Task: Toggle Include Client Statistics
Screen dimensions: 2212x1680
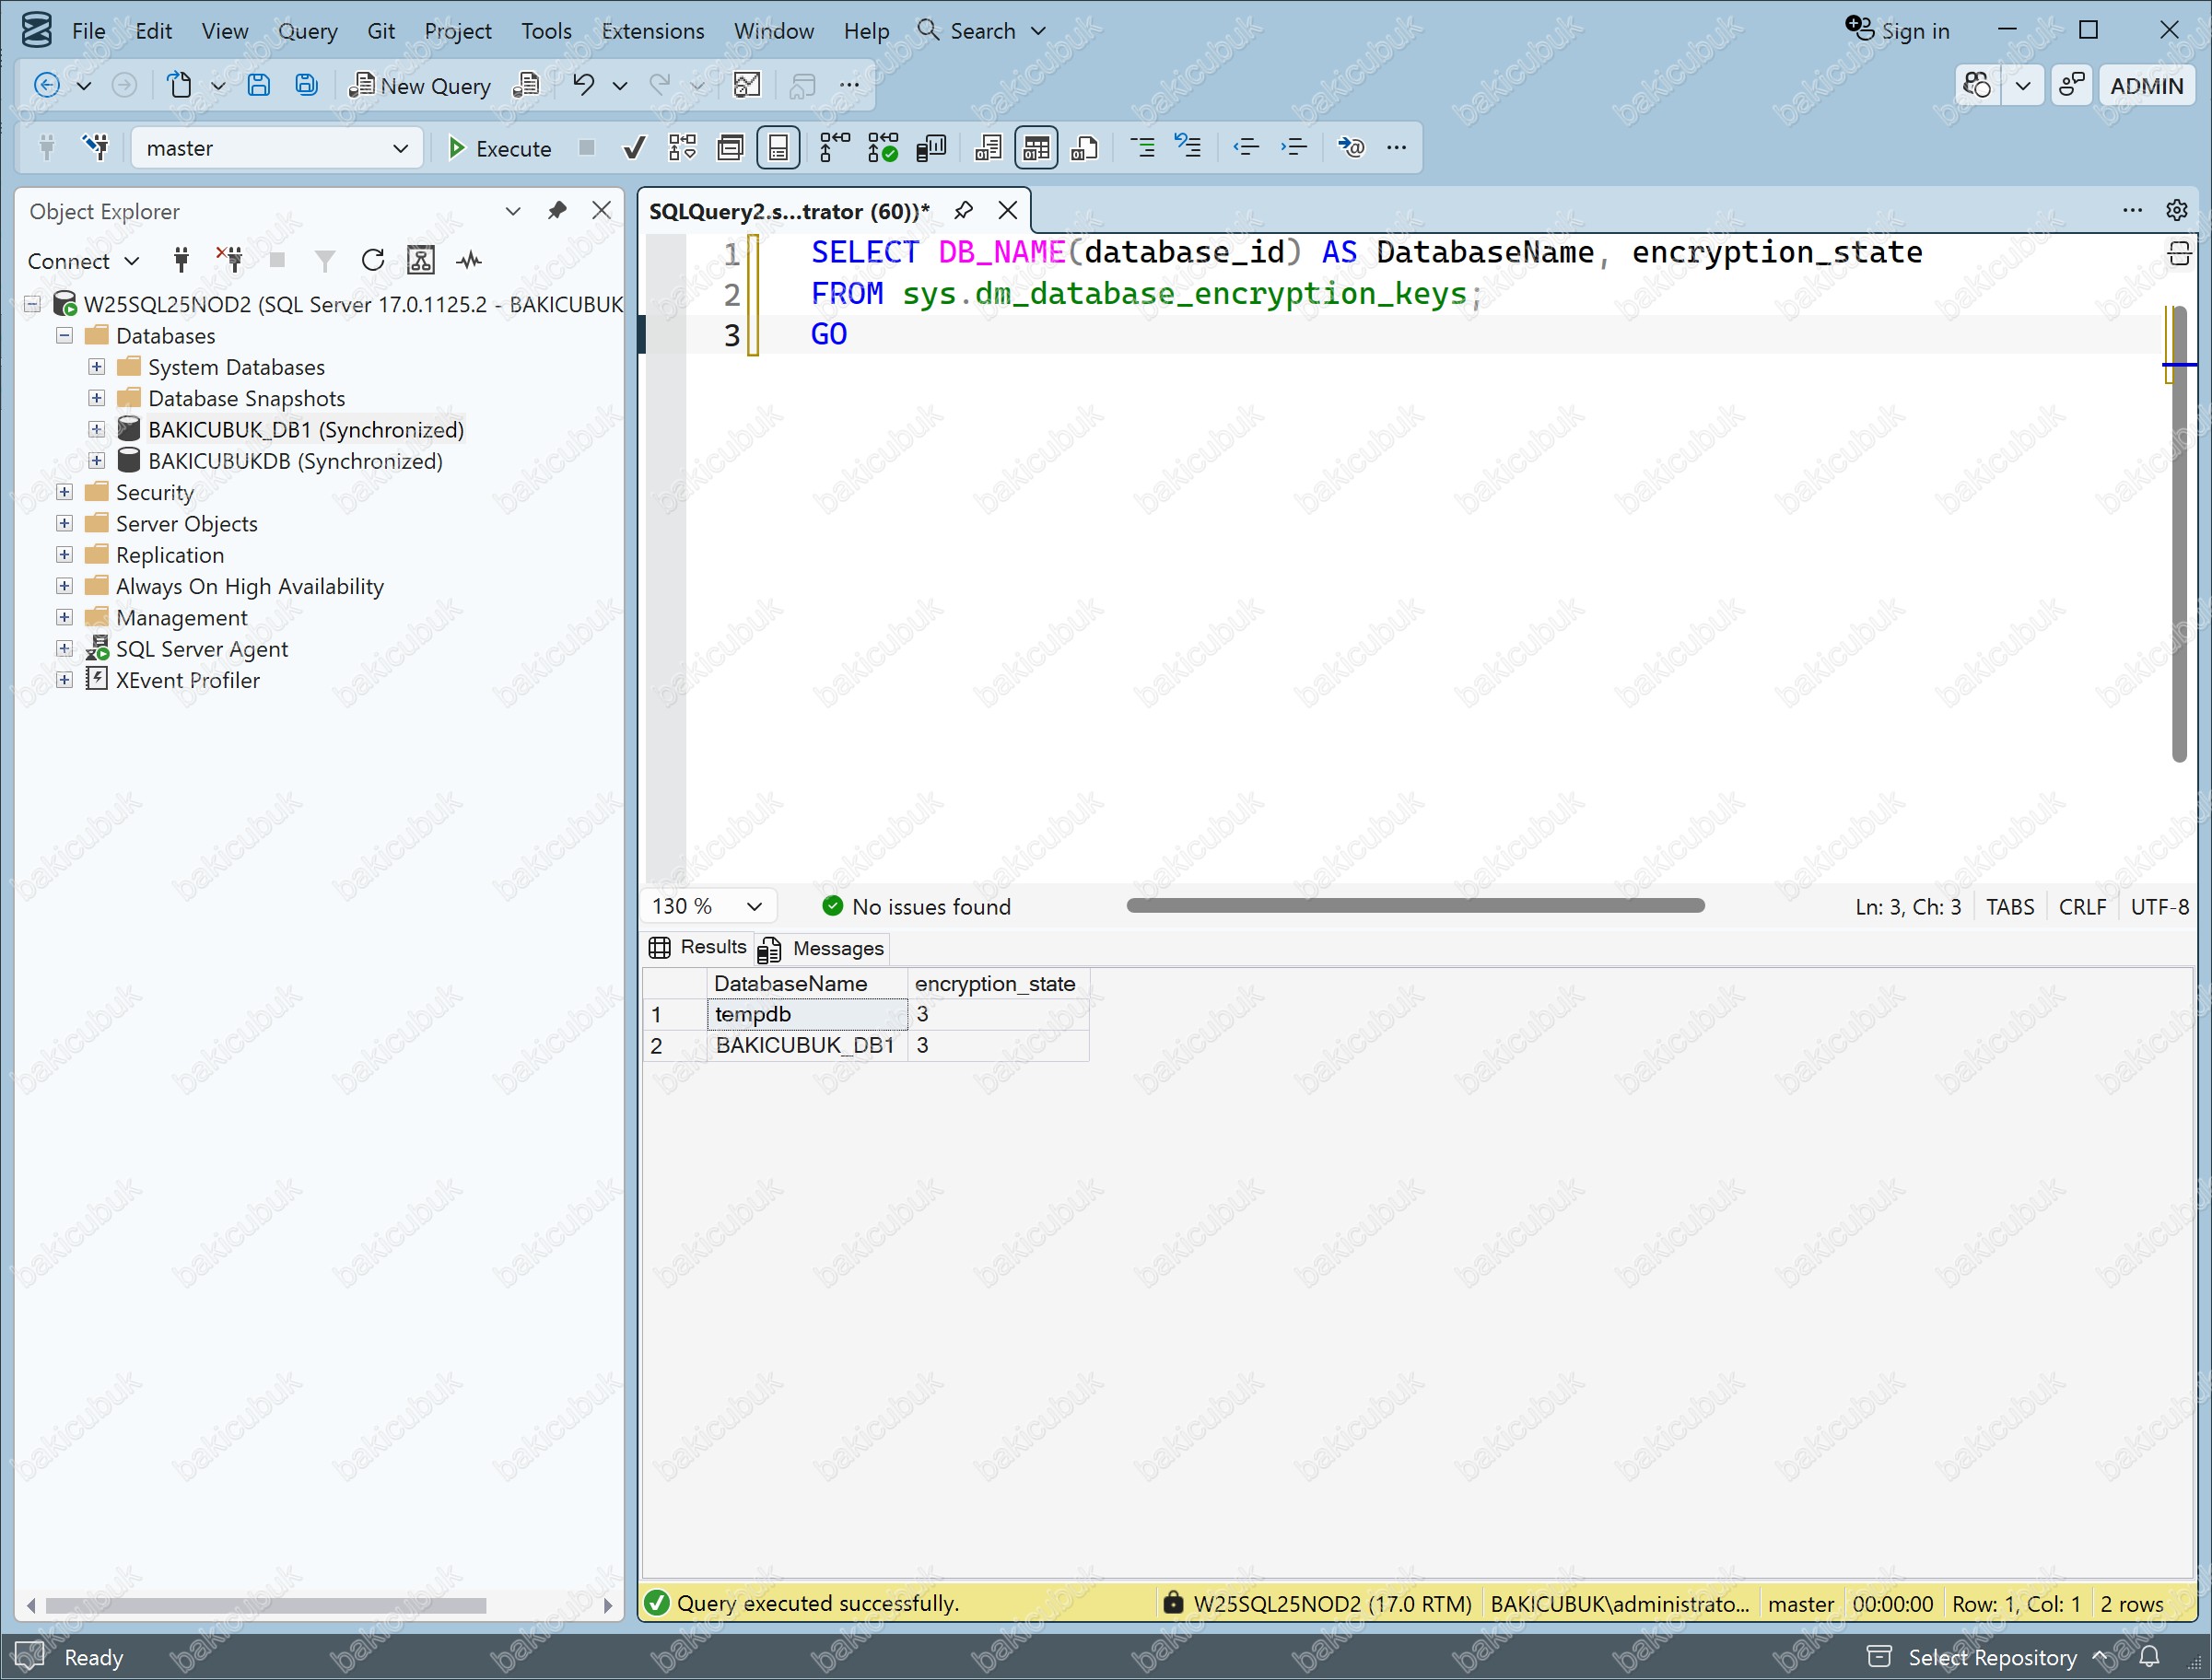Action: (x=931, y=148)
